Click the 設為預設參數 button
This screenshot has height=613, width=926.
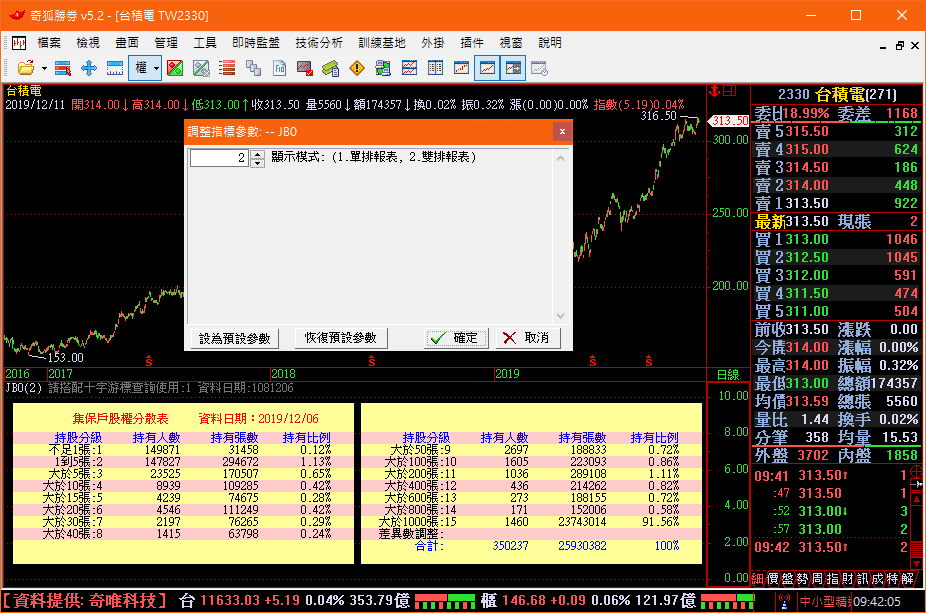[x=234, y=338]
